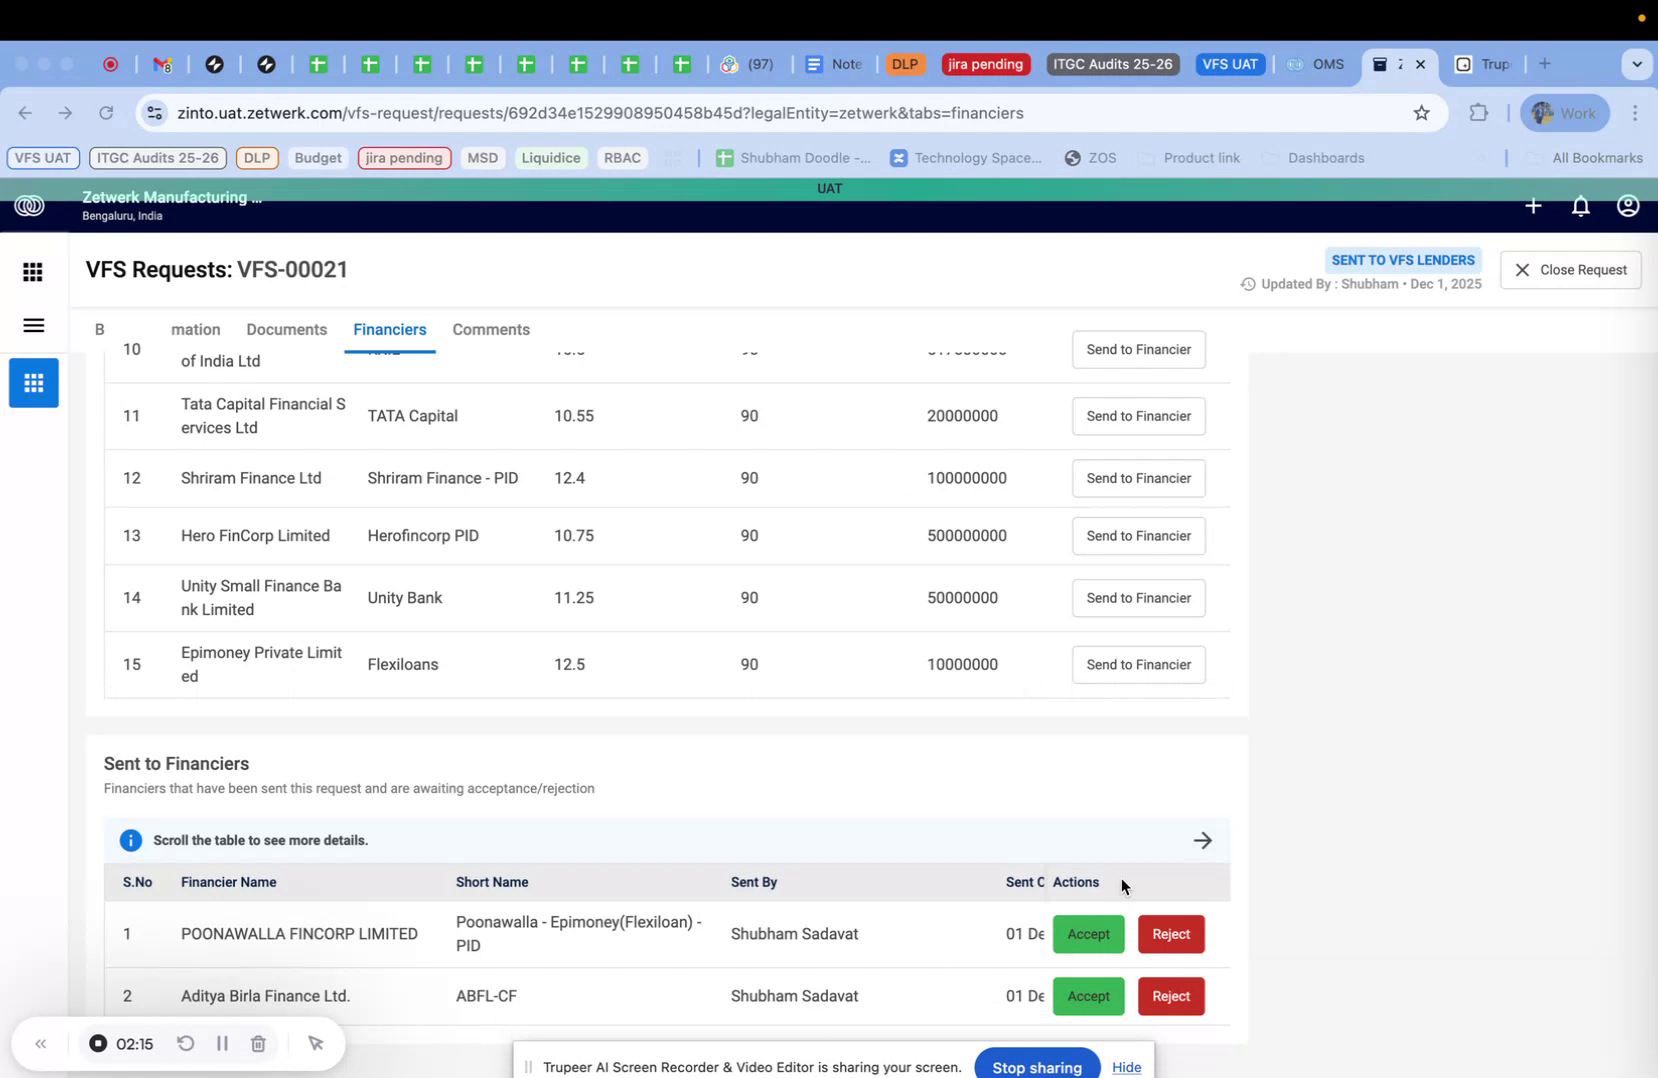The image size is (1658, 1078).
Task: Open the tab search chevron at top right
Action: (x=1637, y=64)
